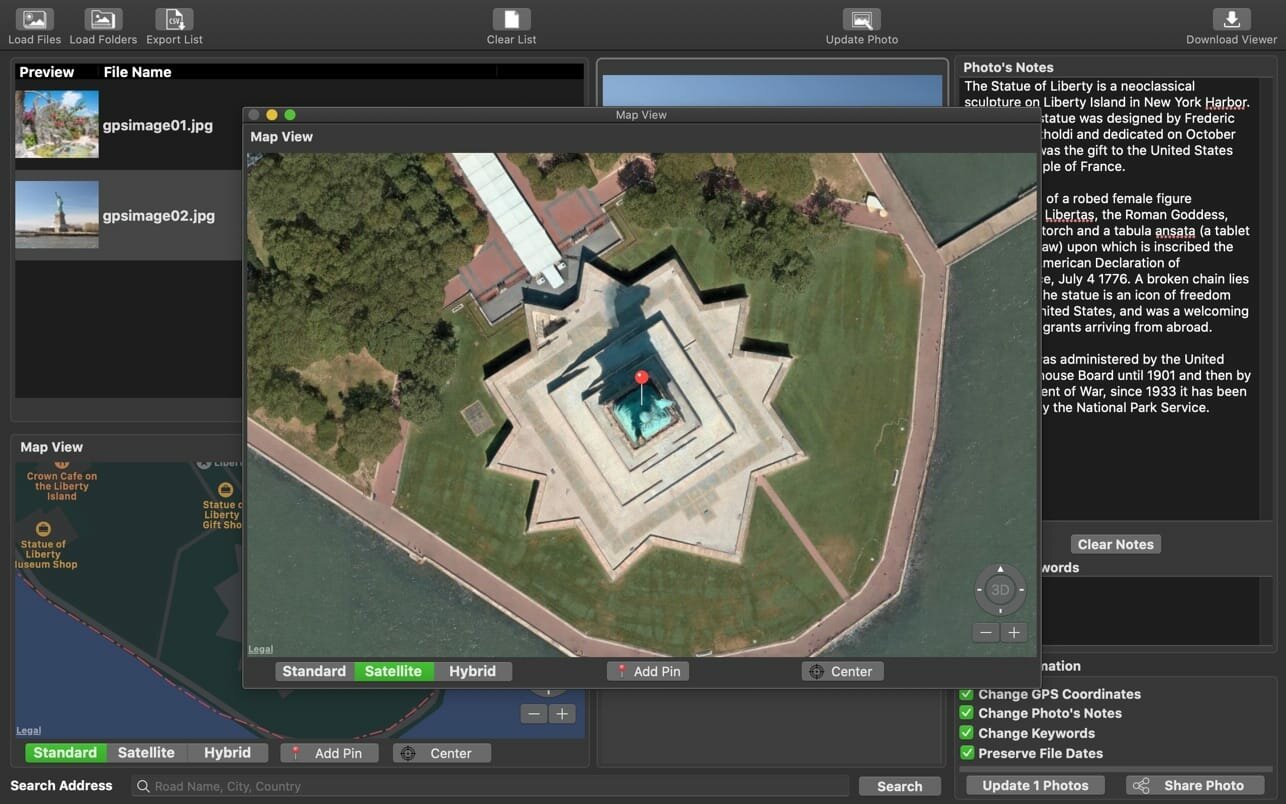Viewport: 1286px width, 804px height.
Task: Click the Update 1 Photos button
Action: (1035, 785)
